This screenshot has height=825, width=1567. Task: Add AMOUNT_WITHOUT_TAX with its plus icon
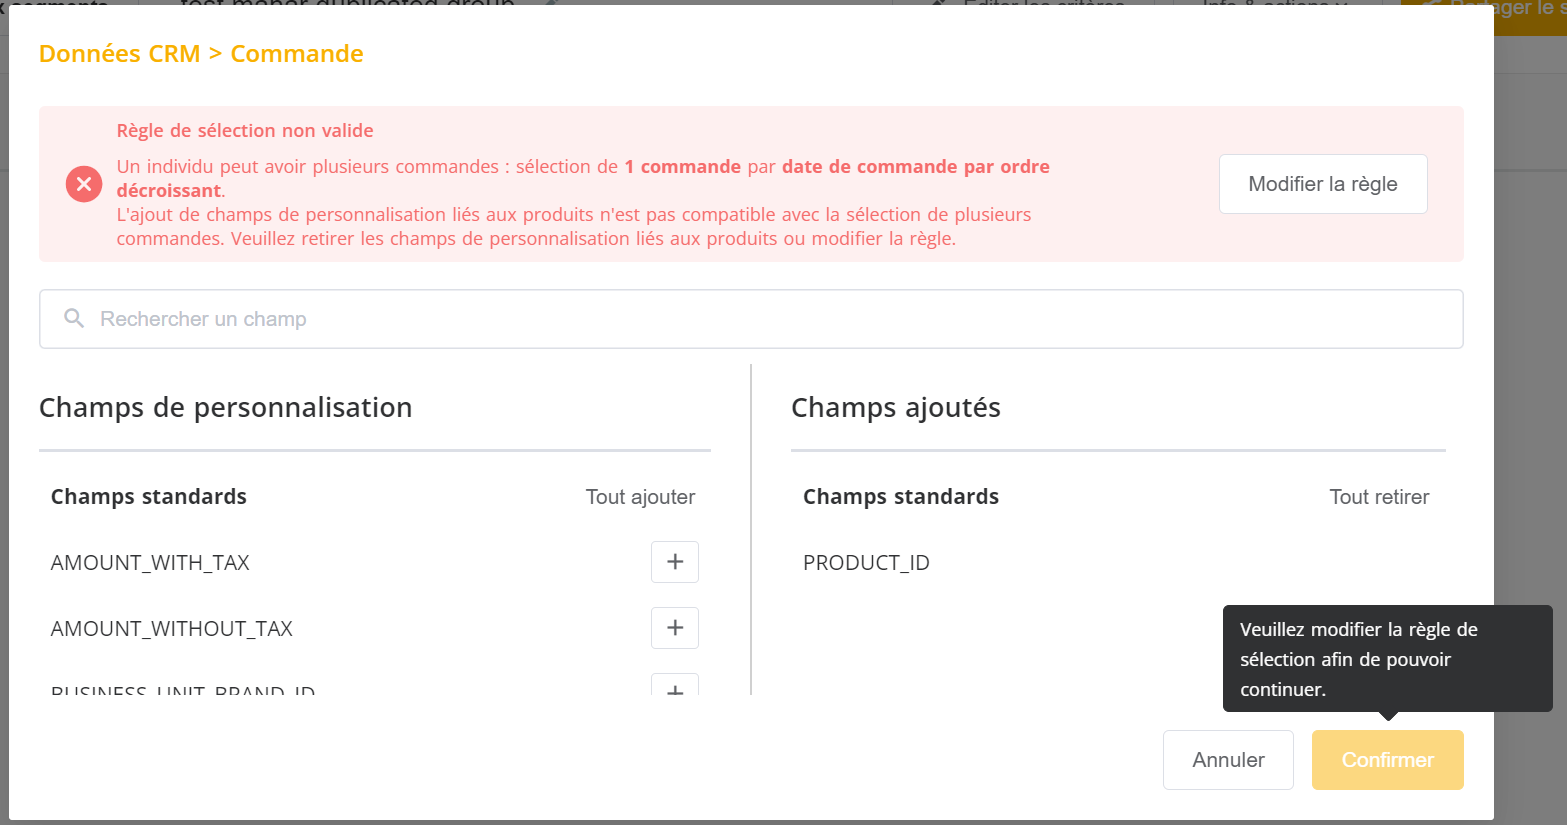tap(675, 628)
